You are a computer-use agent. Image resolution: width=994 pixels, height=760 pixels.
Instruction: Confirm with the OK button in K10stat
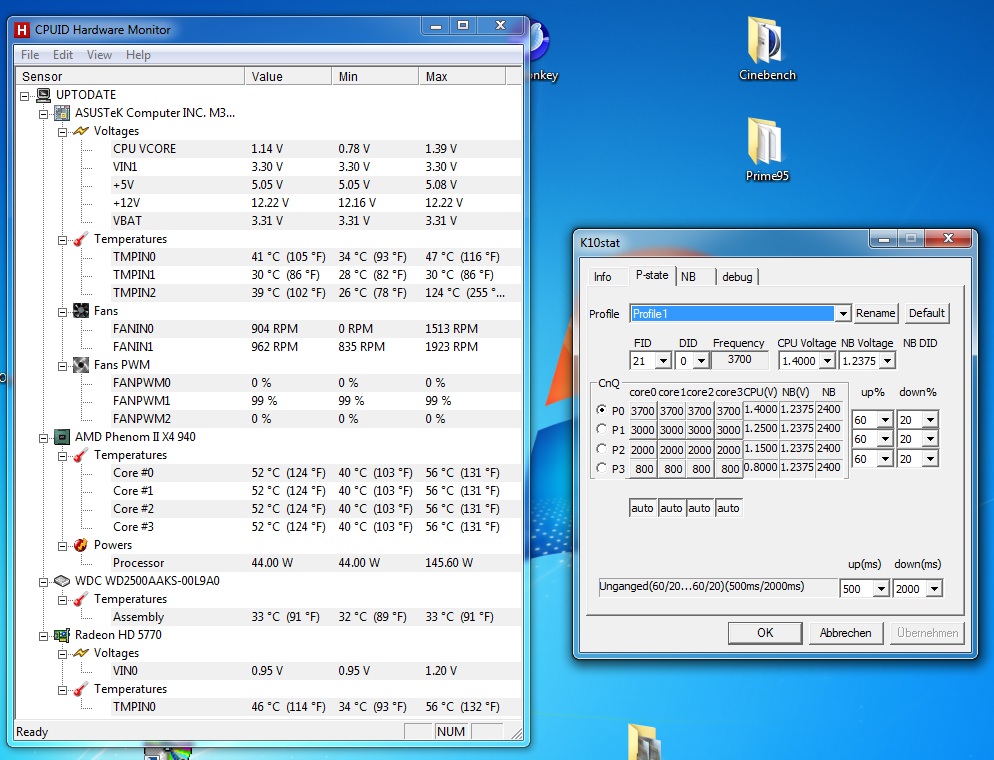[x=765, y=633]
